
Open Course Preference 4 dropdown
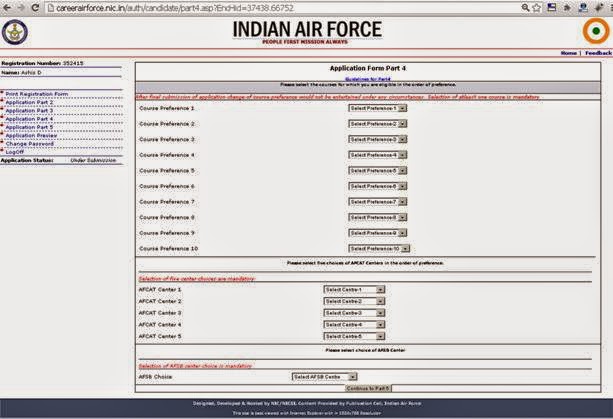tap(378, 155)
